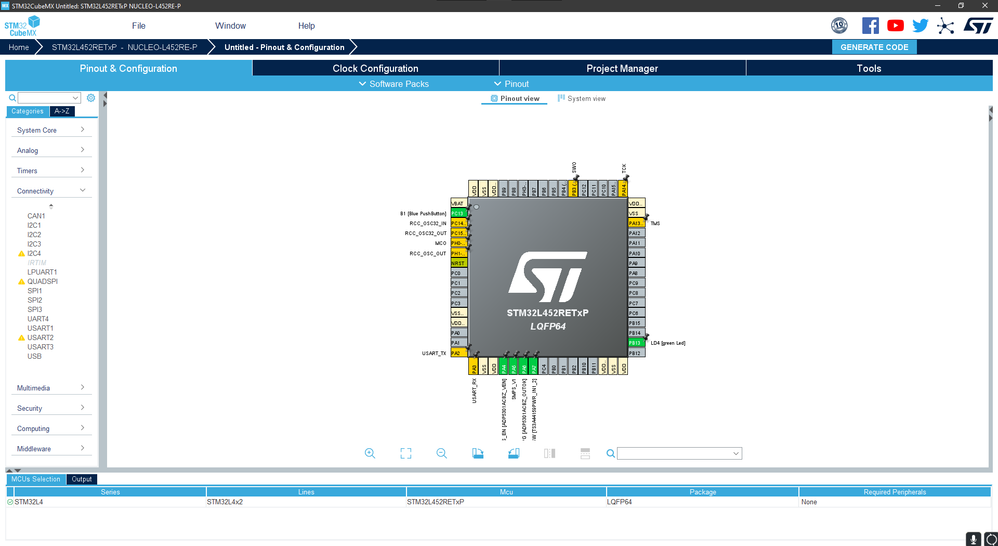This screenshot has width=998, height=546.
Task: Switch to Project Manager tab
Action: [622, 68]
